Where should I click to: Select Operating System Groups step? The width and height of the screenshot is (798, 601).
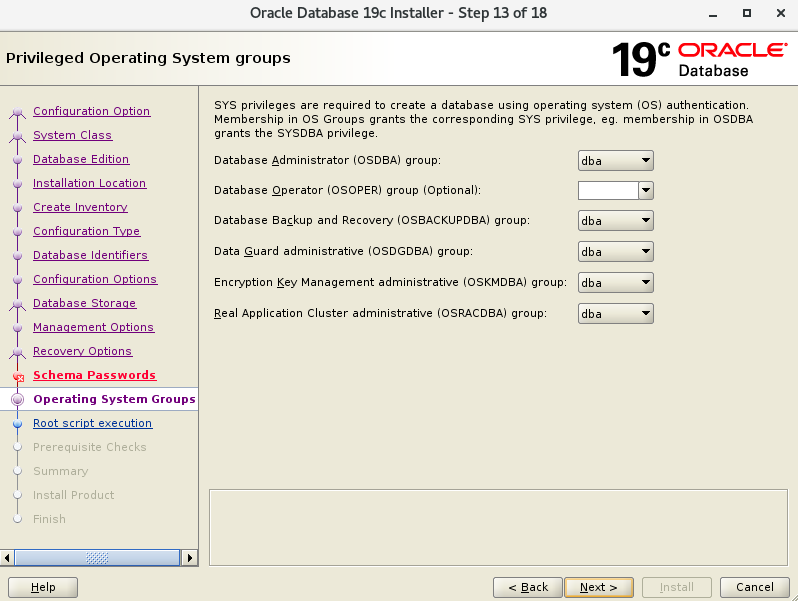[115, 399]
